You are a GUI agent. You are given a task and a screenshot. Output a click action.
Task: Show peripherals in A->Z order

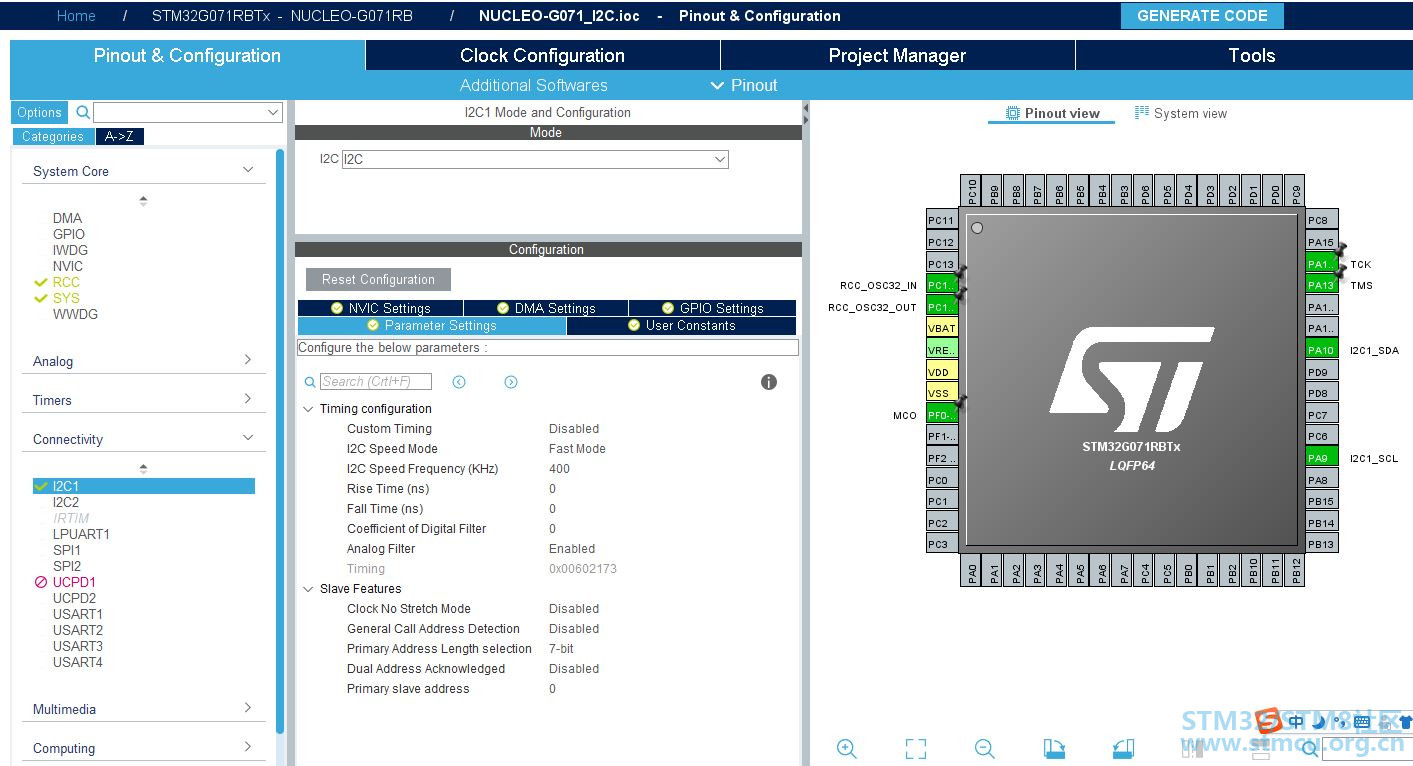coord(120,137)
